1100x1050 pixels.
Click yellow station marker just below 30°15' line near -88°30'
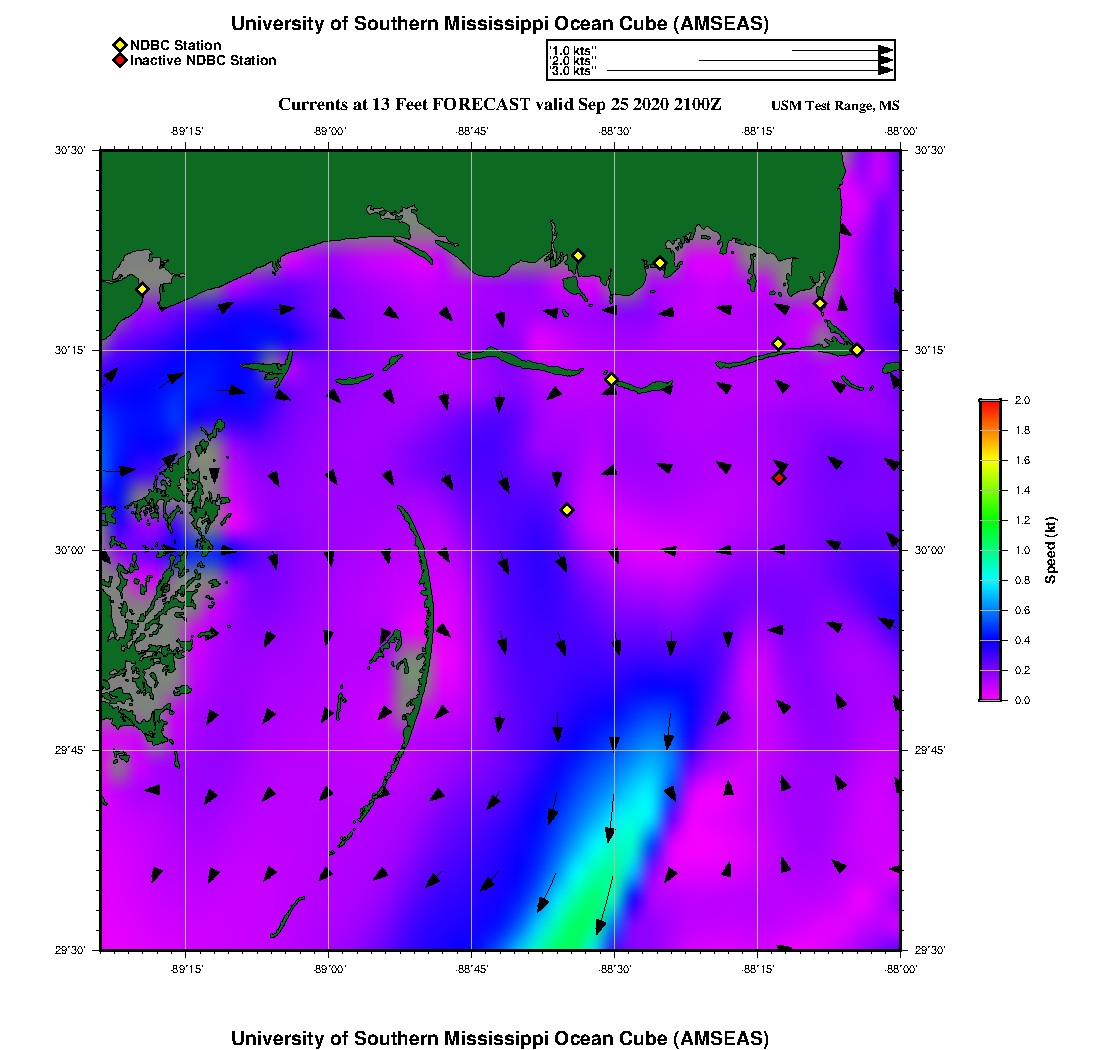click(611, 379)
